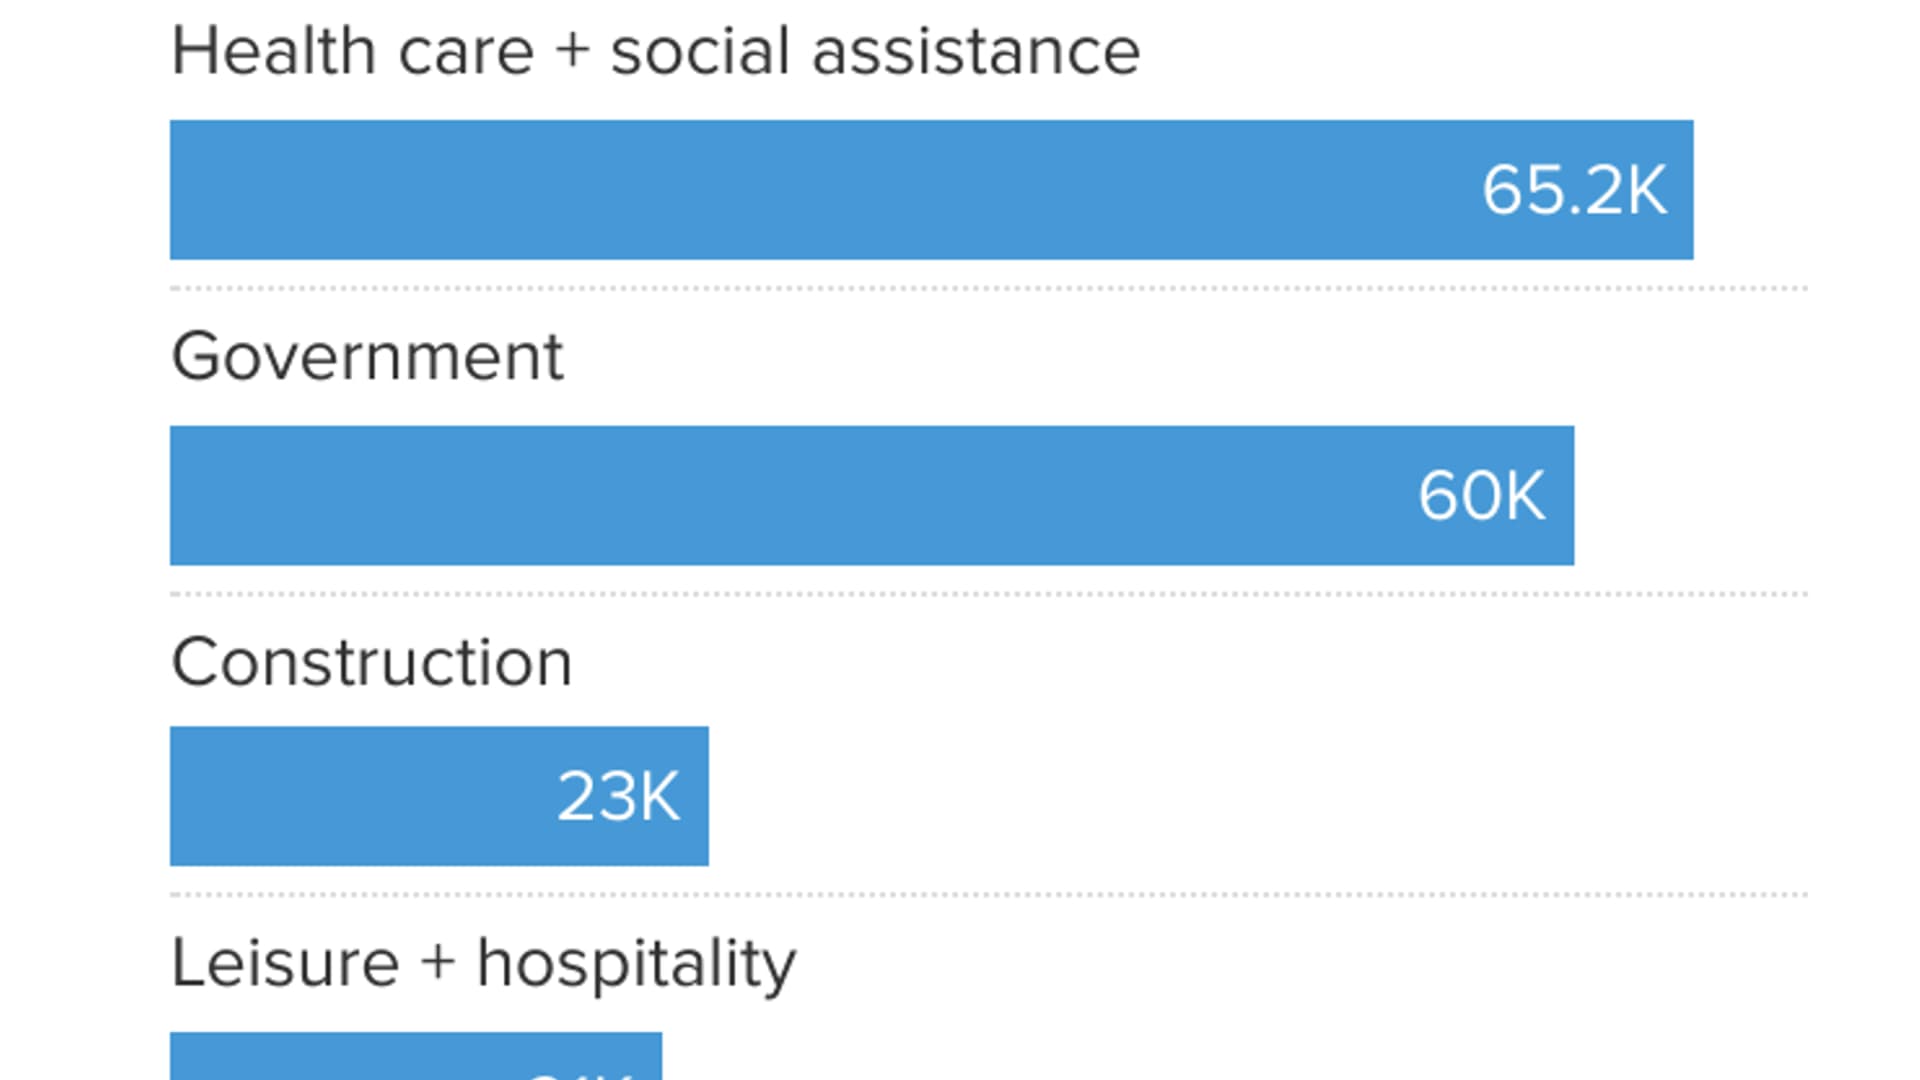Click the dotted separator below the Health care bar
Viewport: 1920px width, 1080px height.
[x=988, y=289]
